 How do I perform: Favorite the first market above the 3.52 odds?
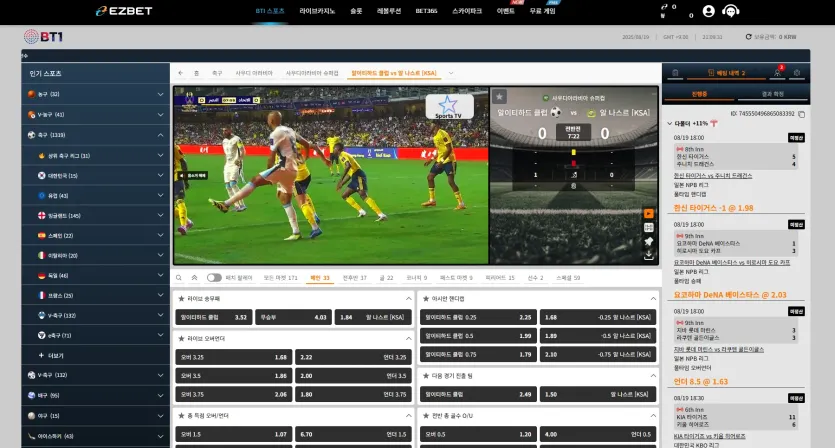(x=181, y=299)
